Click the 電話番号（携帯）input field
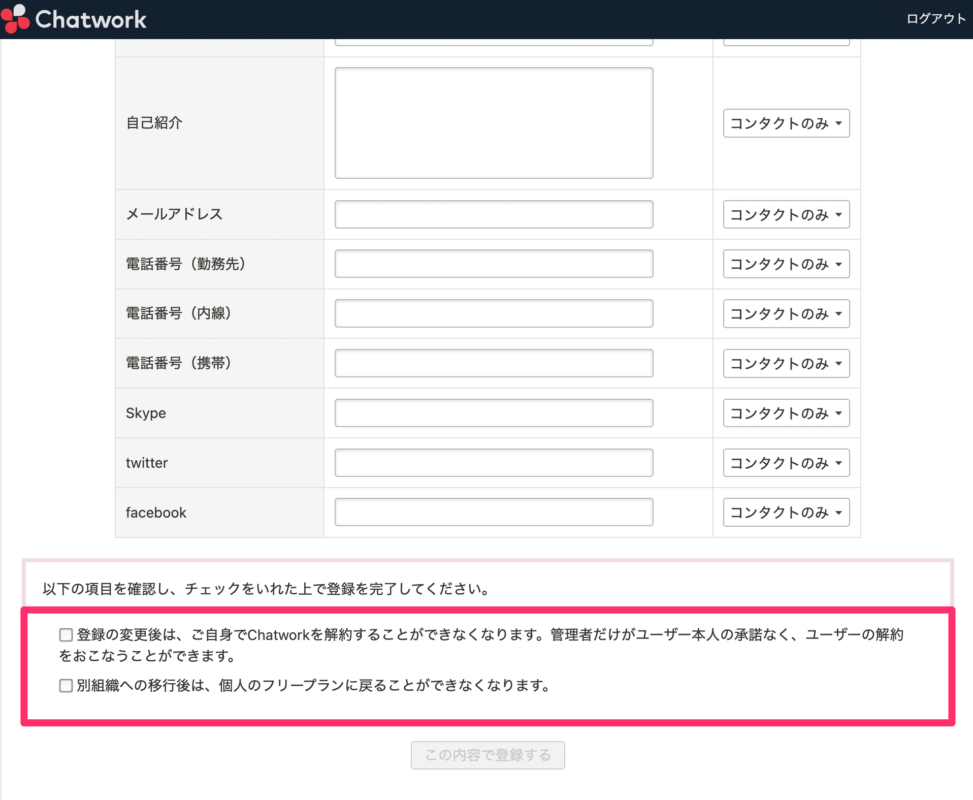The width and height of the screenshot is (973, 800). [492, 362]
